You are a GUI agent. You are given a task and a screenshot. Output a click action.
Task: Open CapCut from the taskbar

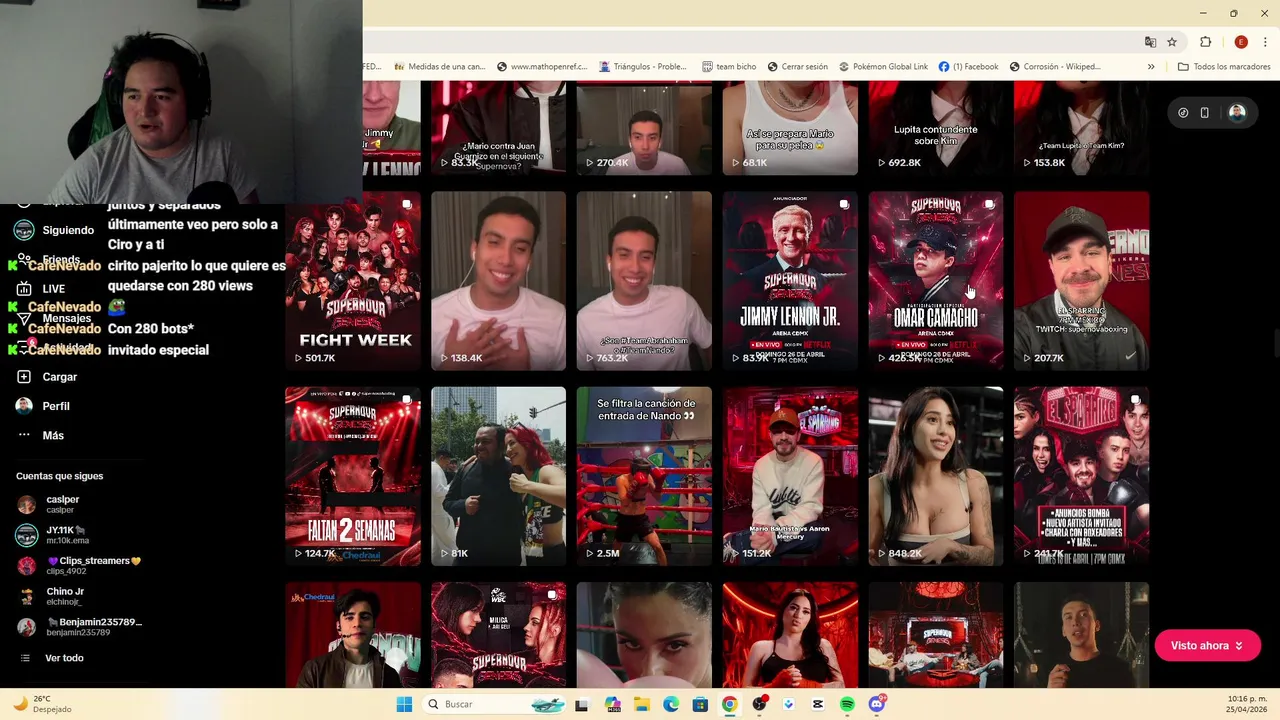click(818, 704)
